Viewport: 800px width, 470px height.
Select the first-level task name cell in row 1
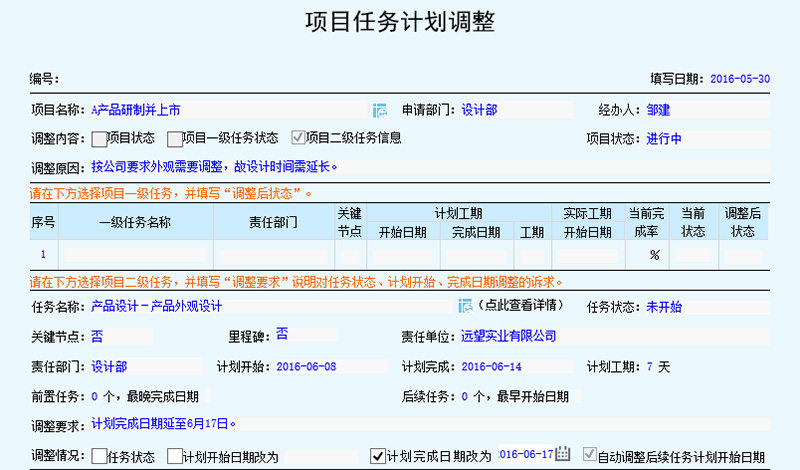[x=135, y=255]
